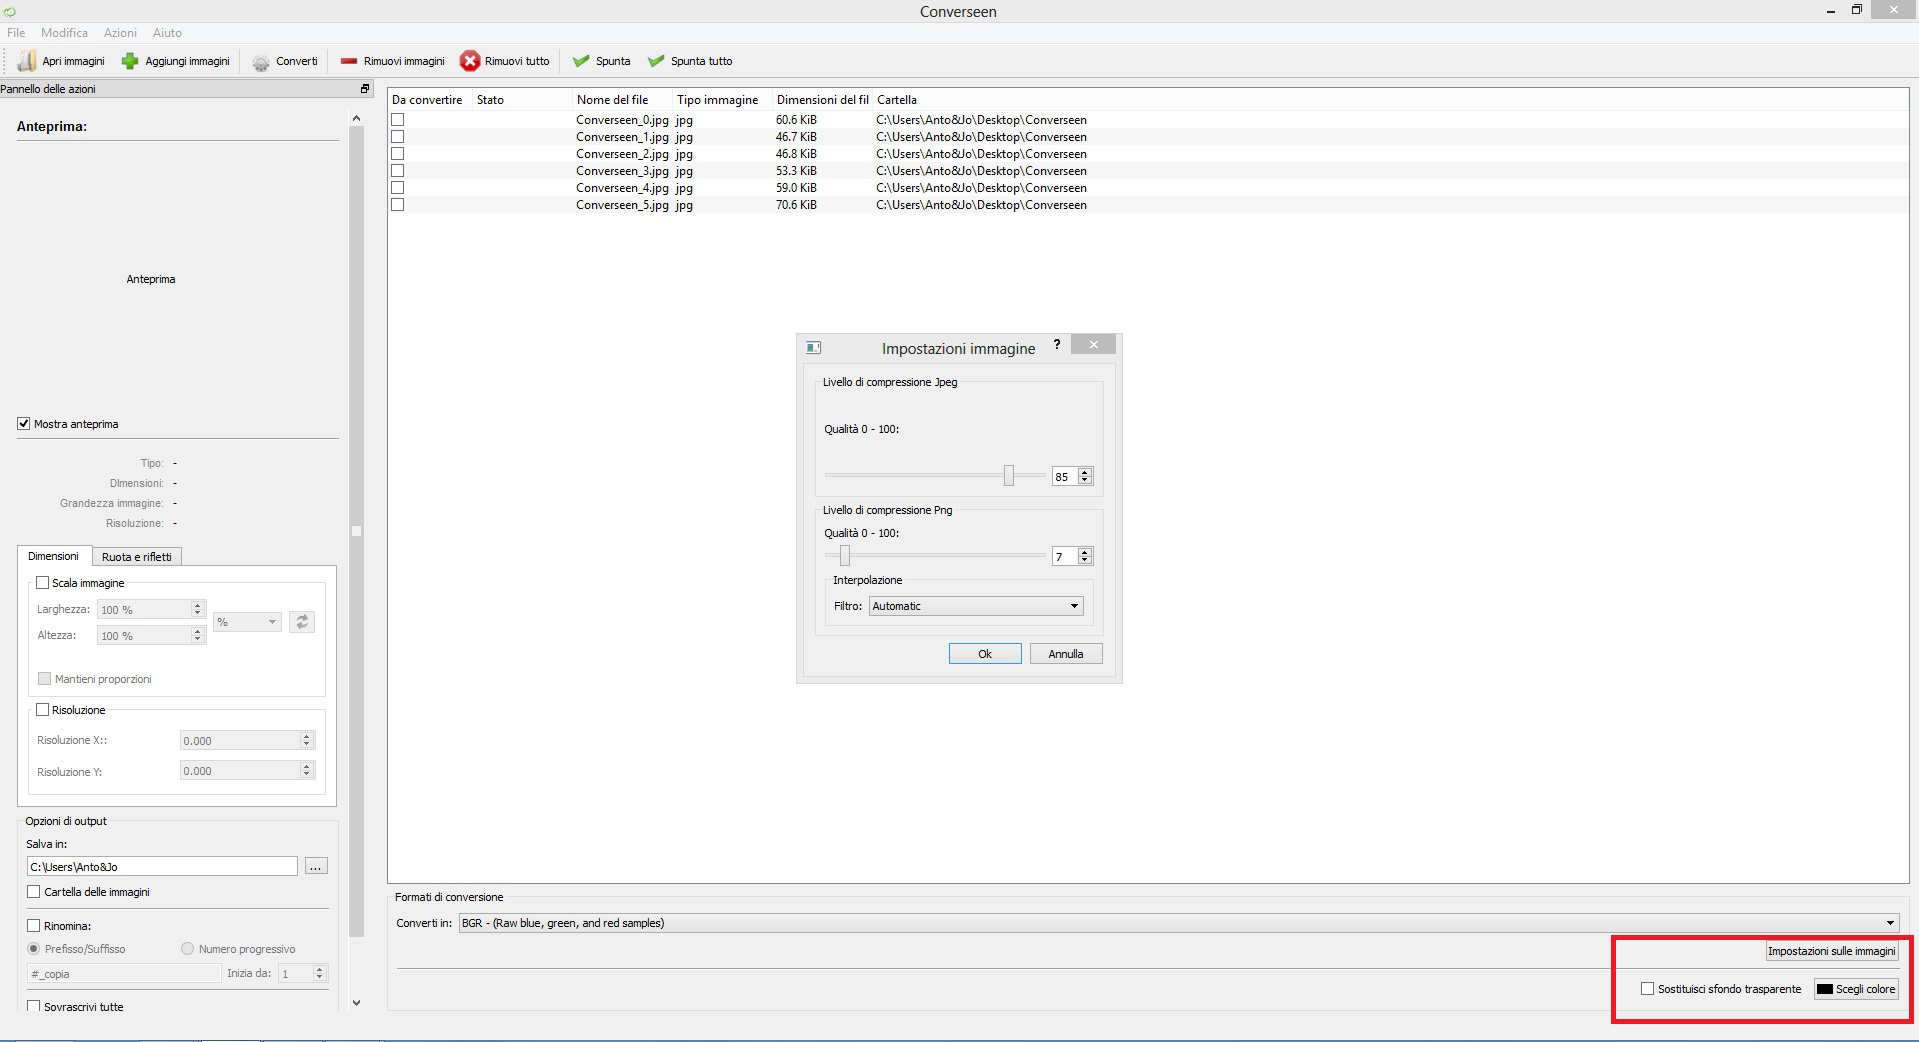Switch to the Ruota e rifletti tab

coord(137,557)
